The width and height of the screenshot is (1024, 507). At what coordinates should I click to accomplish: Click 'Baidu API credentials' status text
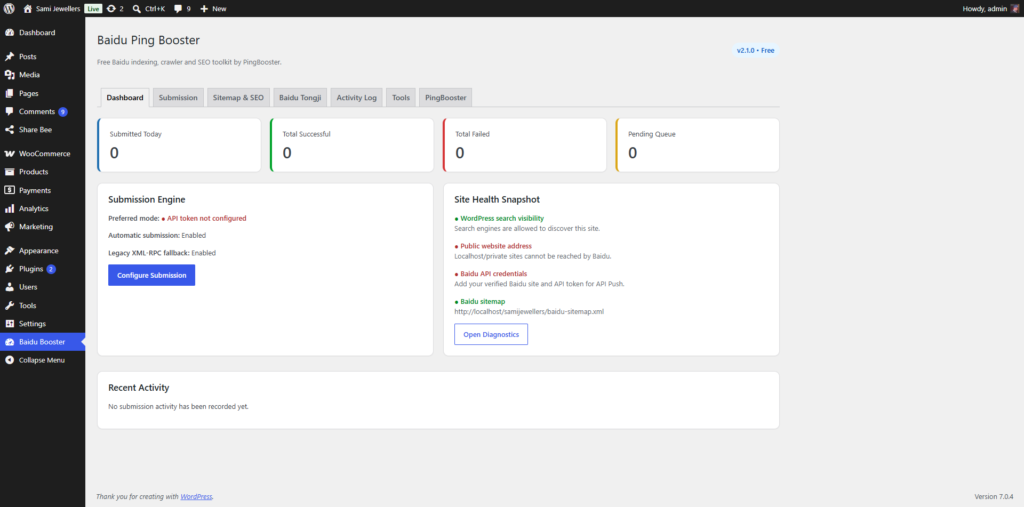(494, 274)
